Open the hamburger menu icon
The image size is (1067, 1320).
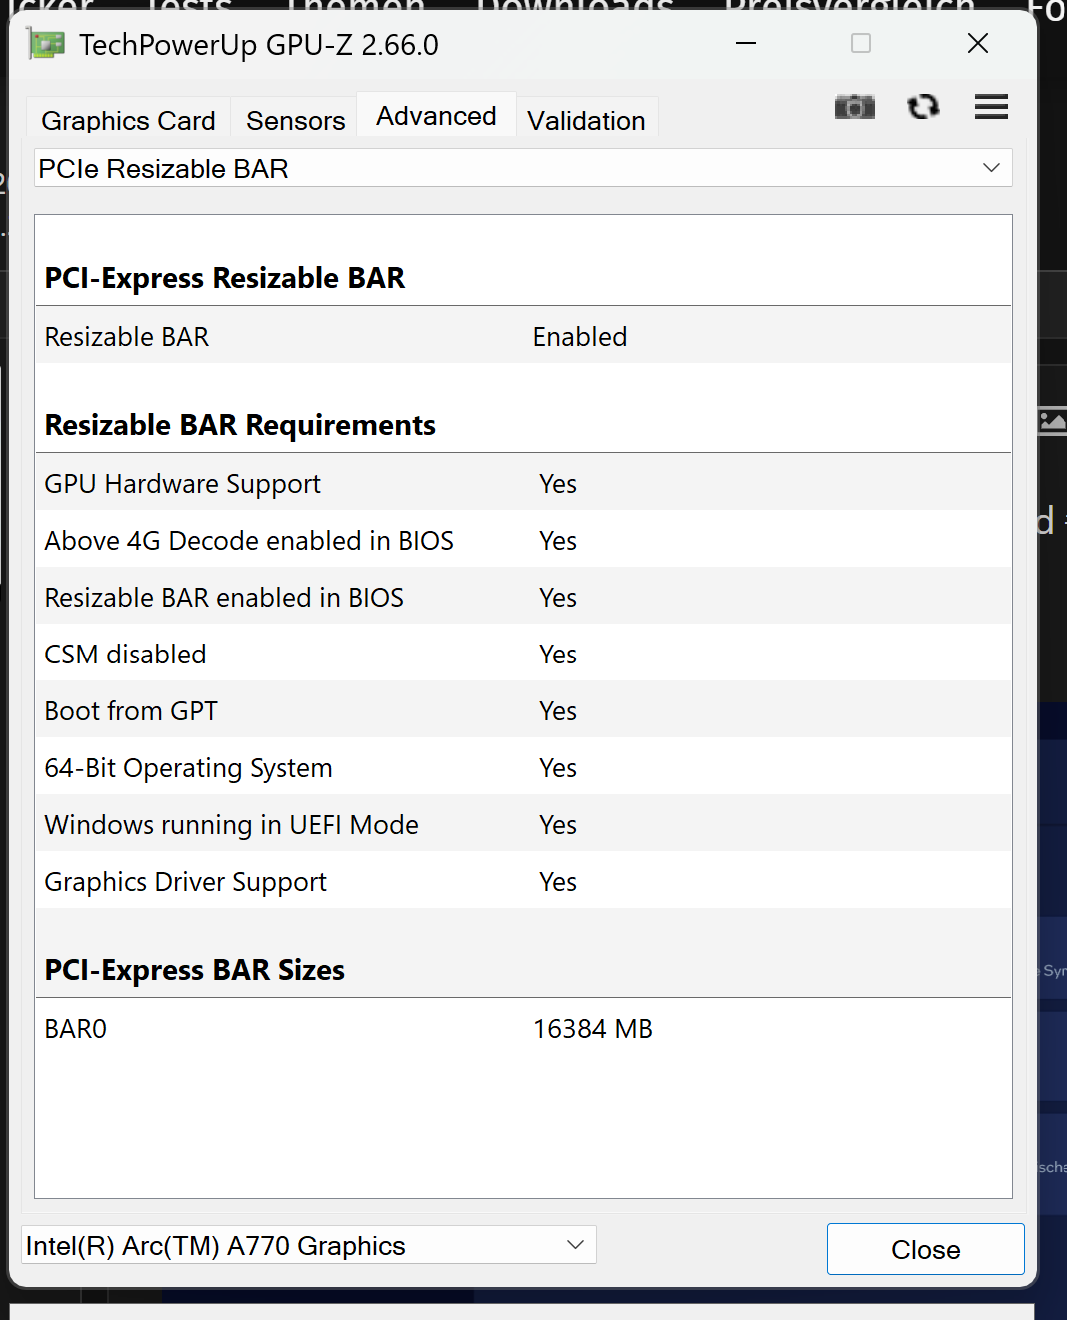pos(990,107)
